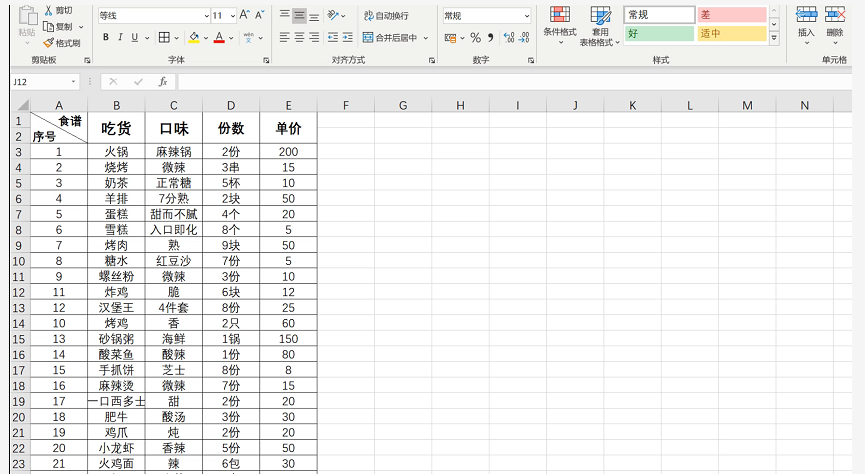This screenshot has height=474, width=865.
Task: Increase decimal places
Action: click(x=509, y=38)
